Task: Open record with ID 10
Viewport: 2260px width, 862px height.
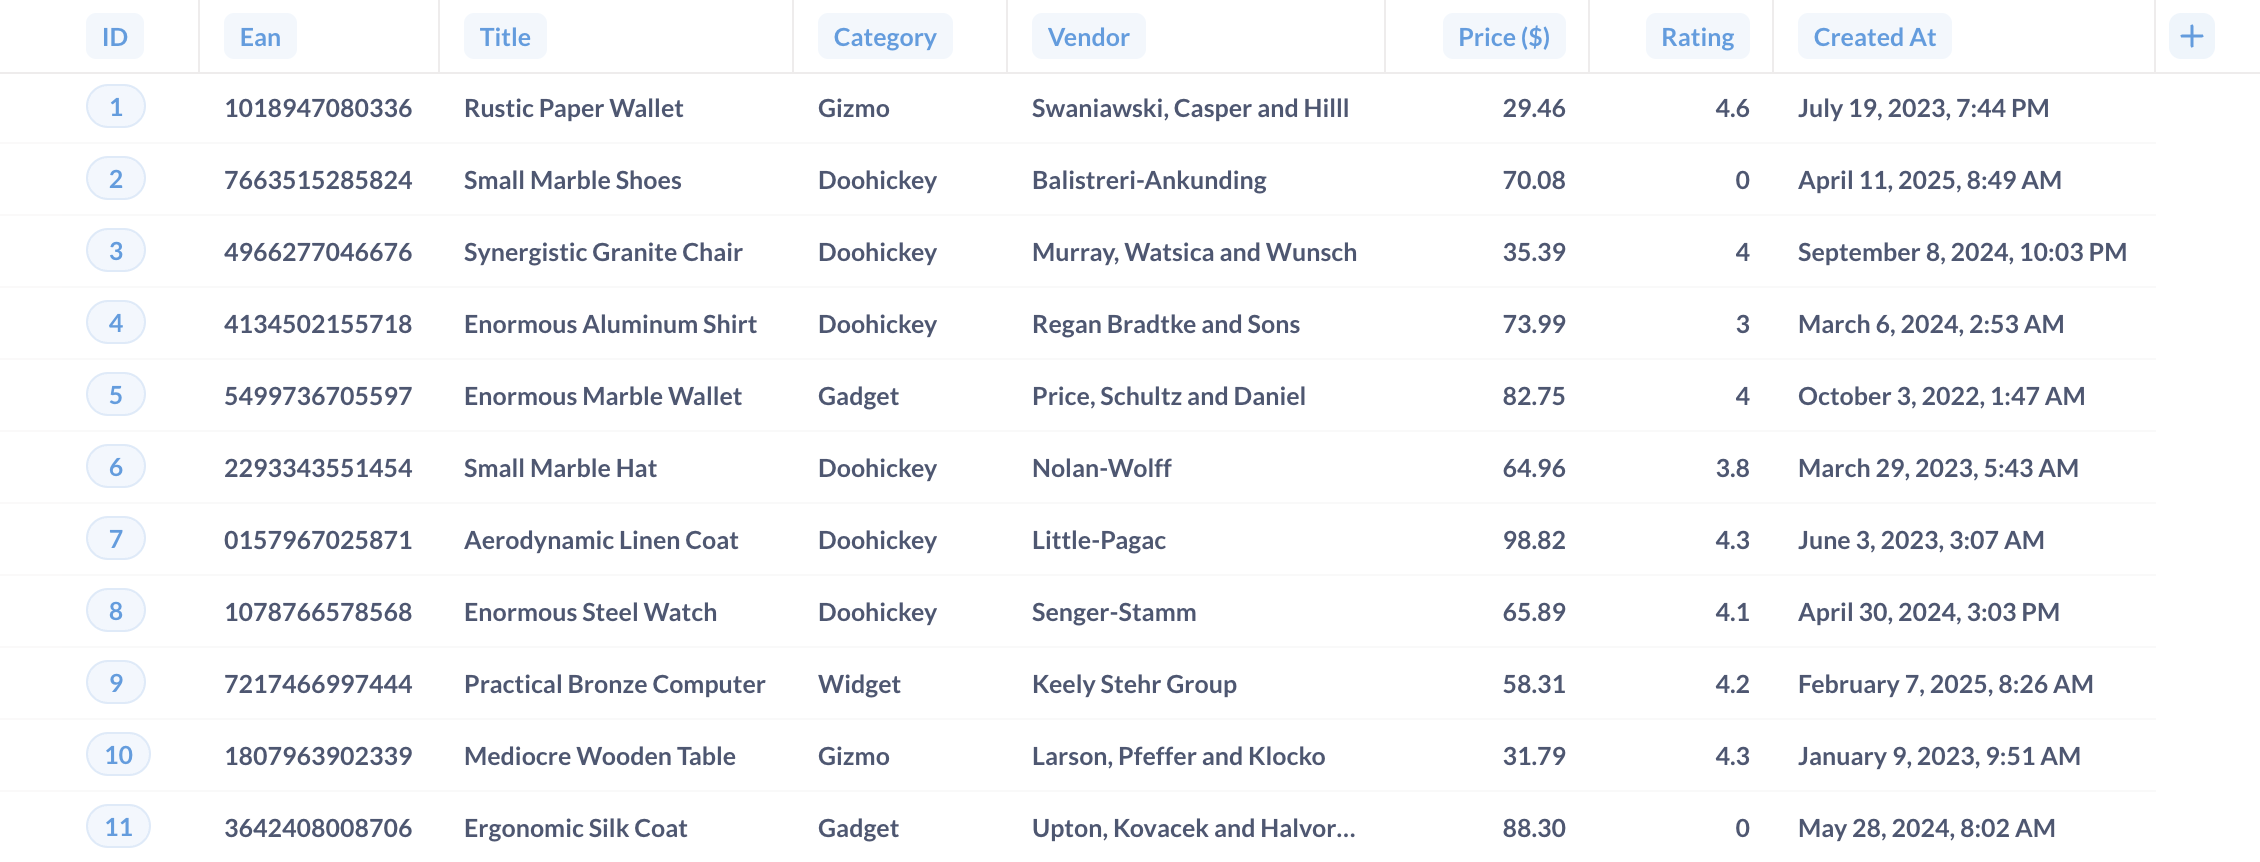Action: pyautogui.click(x=117, y=755)
